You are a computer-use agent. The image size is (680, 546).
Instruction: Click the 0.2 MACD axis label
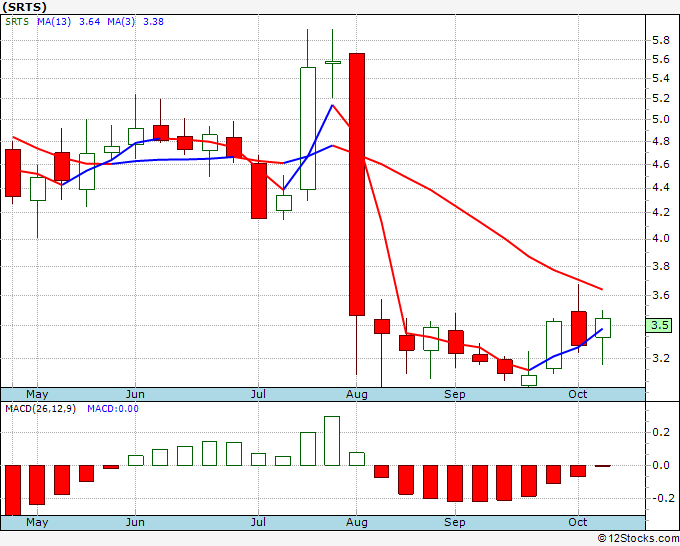(x=661, y=432)
